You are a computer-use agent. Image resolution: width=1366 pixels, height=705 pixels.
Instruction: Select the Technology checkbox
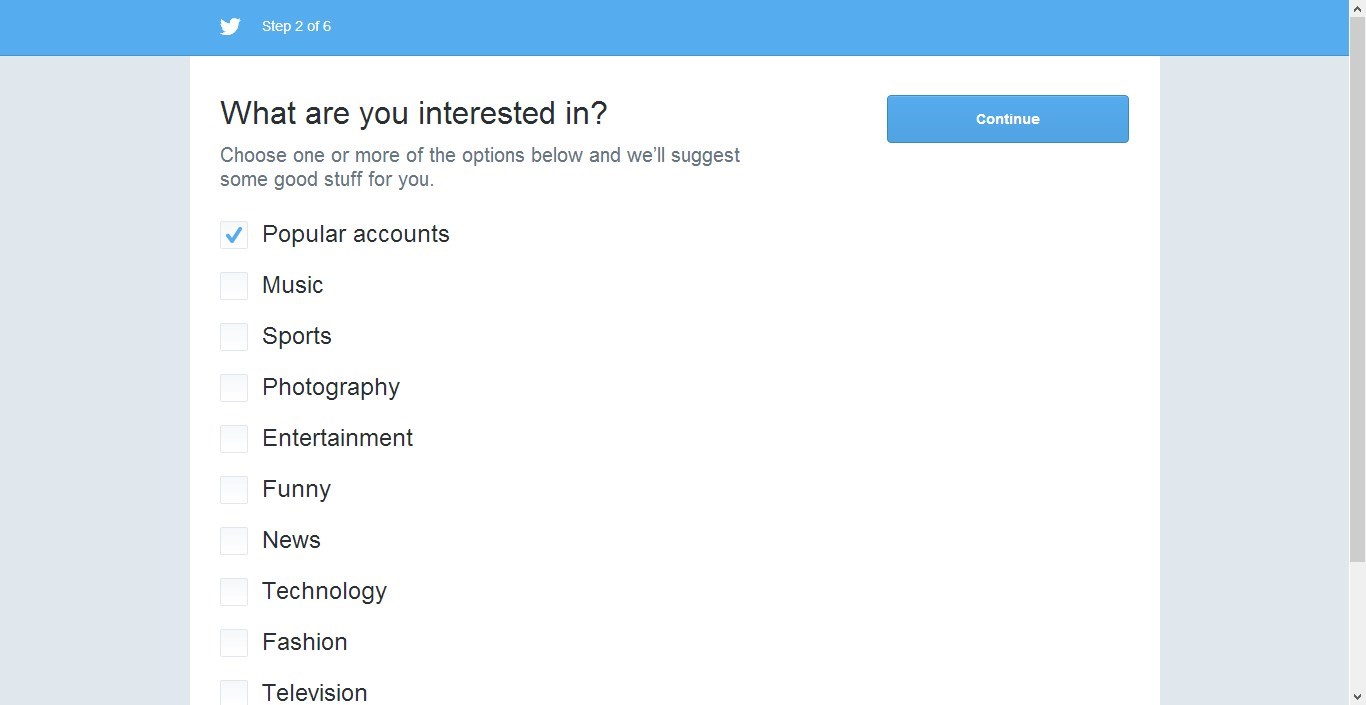(233, 592)
